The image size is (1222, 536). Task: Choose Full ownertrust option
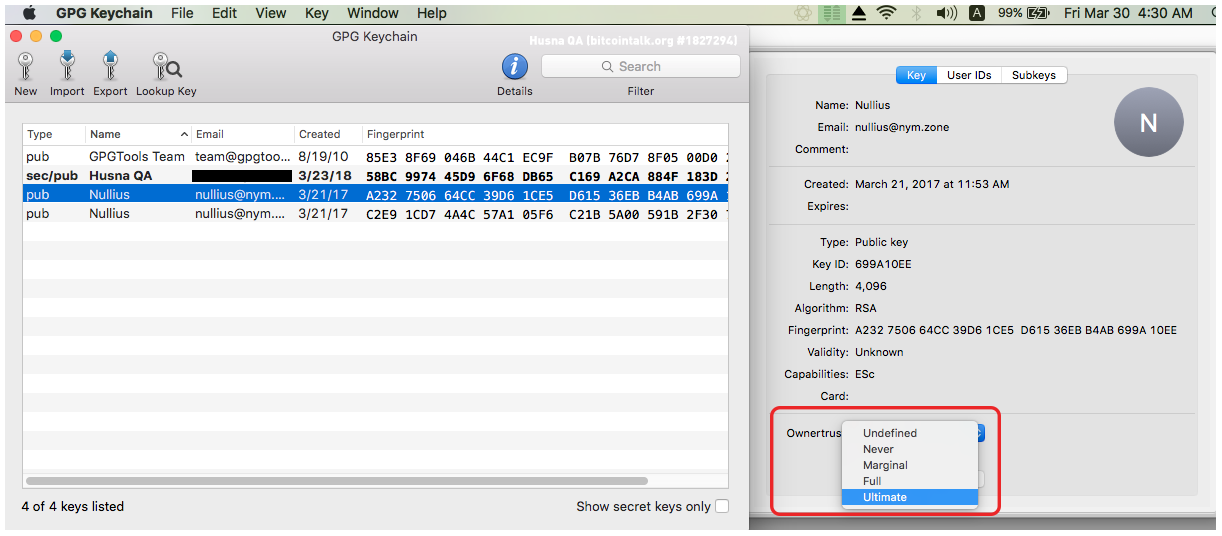910,481
